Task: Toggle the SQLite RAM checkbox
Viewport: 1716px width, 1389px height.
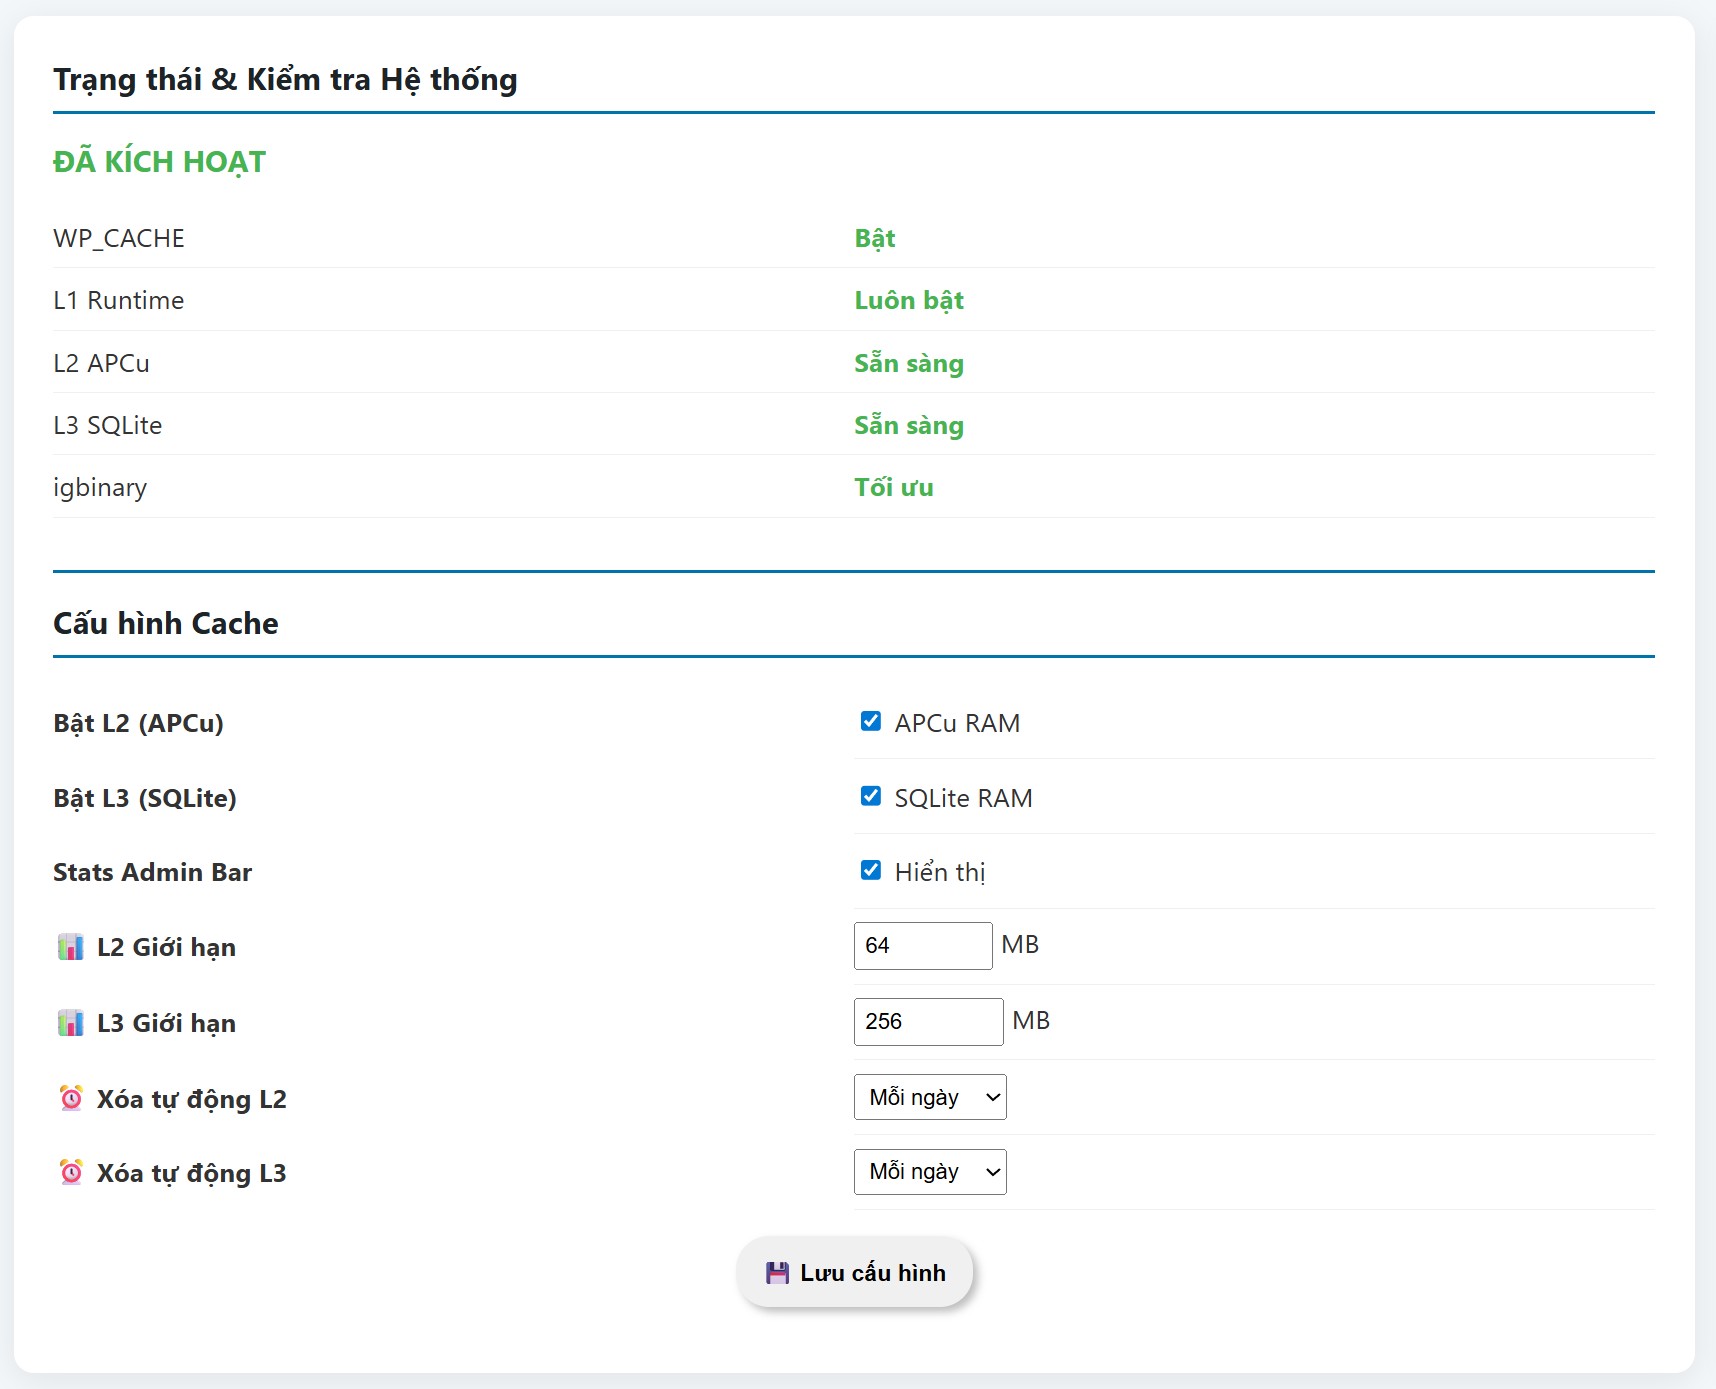Action: tap(871, 797)
